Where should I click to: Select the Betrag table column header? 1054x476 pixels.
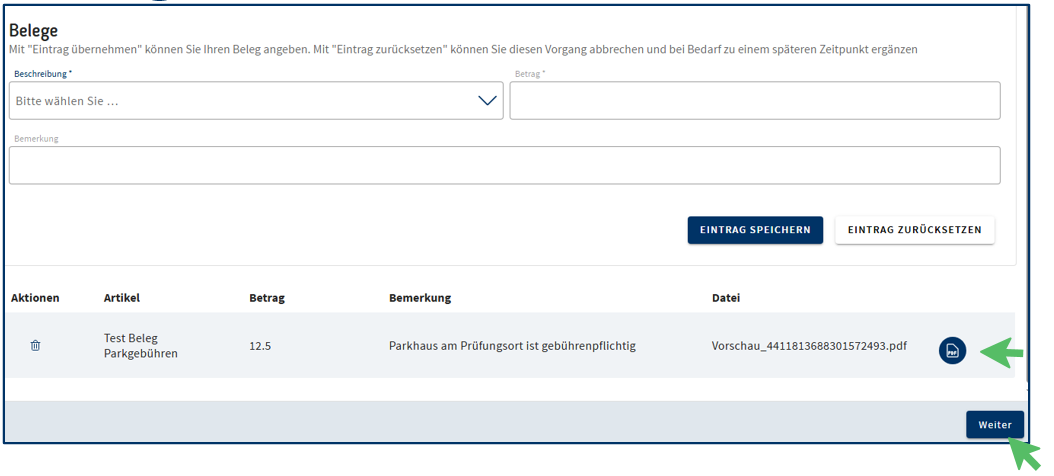coord(267,298)
